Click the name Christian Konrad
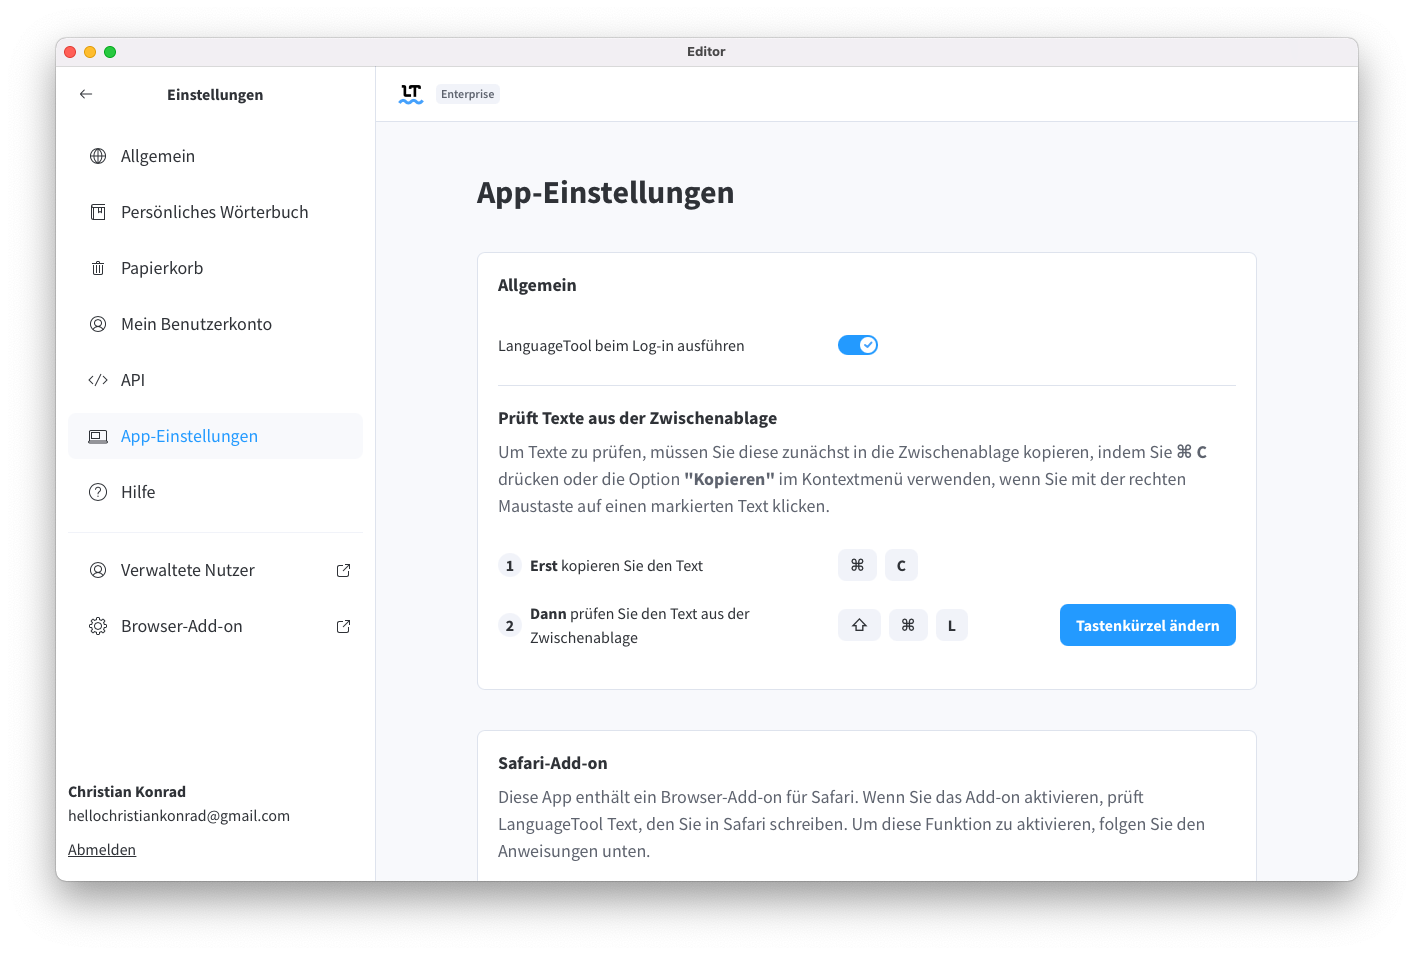 (127, 792)
